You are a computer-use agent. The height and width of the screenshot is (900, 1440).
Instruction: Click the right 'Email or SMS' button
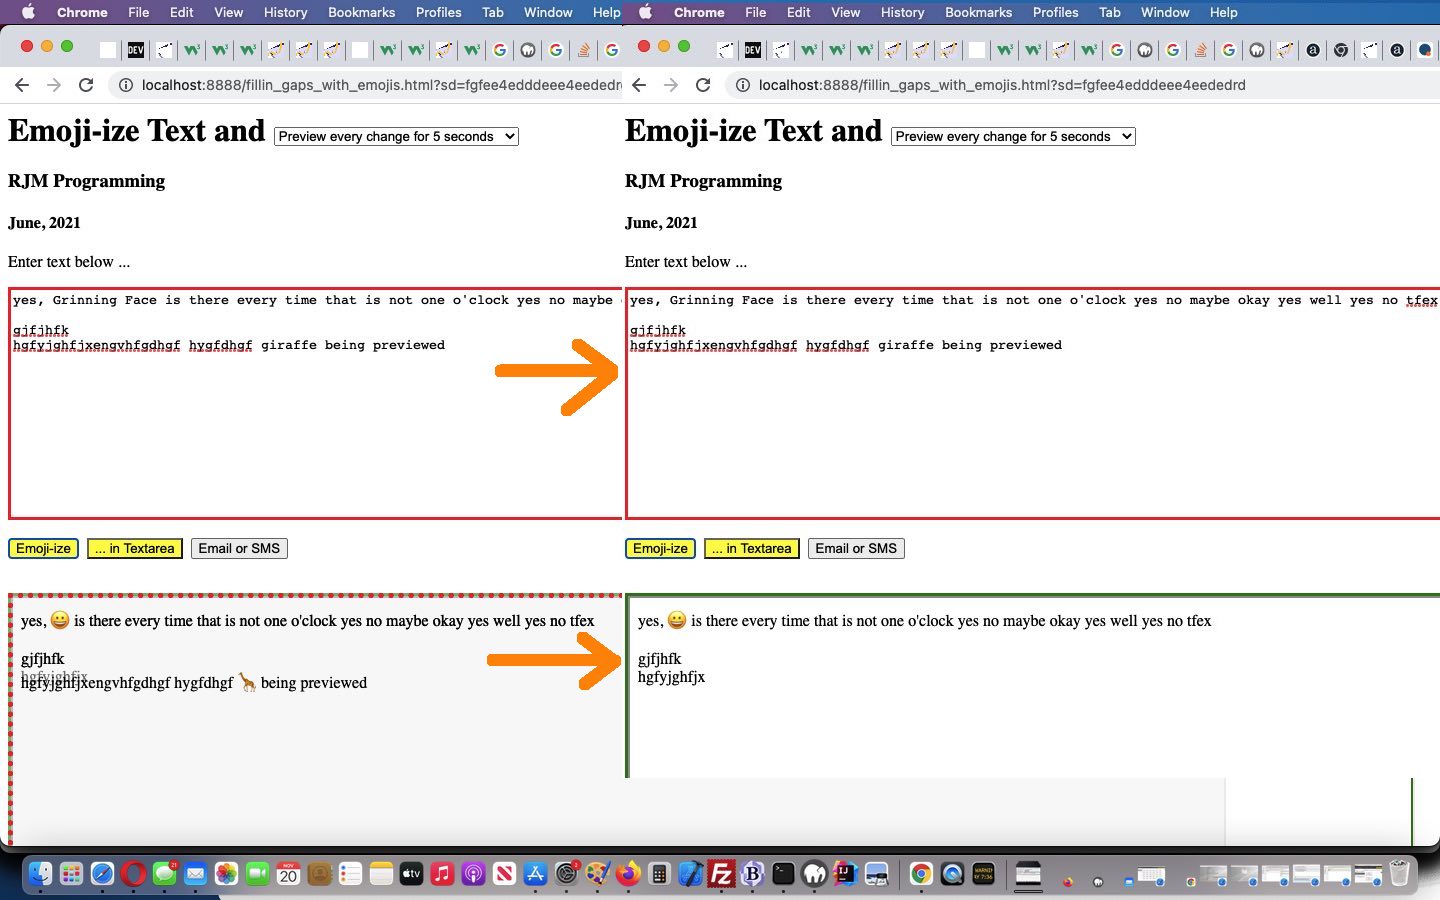click(856, 548)
